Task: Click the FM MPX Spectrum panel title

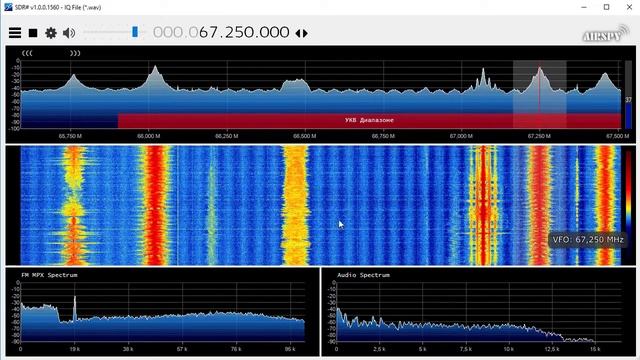Action: pyautogui.click(x=49, y=275)
